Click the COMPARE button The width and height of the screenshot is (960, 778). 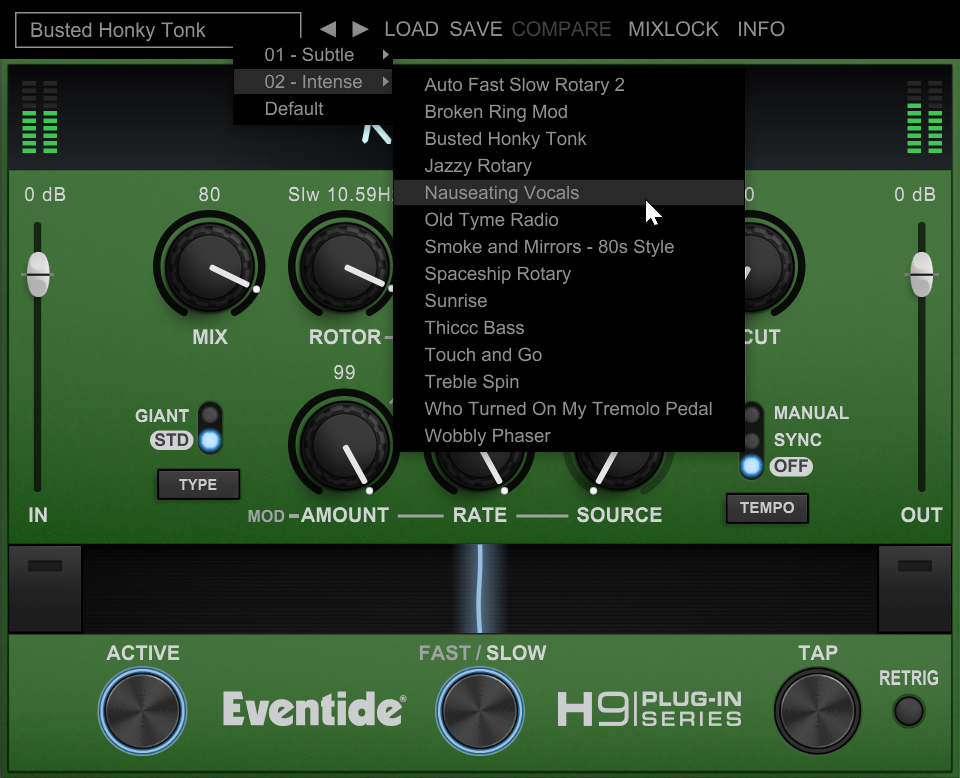[561, 29]
